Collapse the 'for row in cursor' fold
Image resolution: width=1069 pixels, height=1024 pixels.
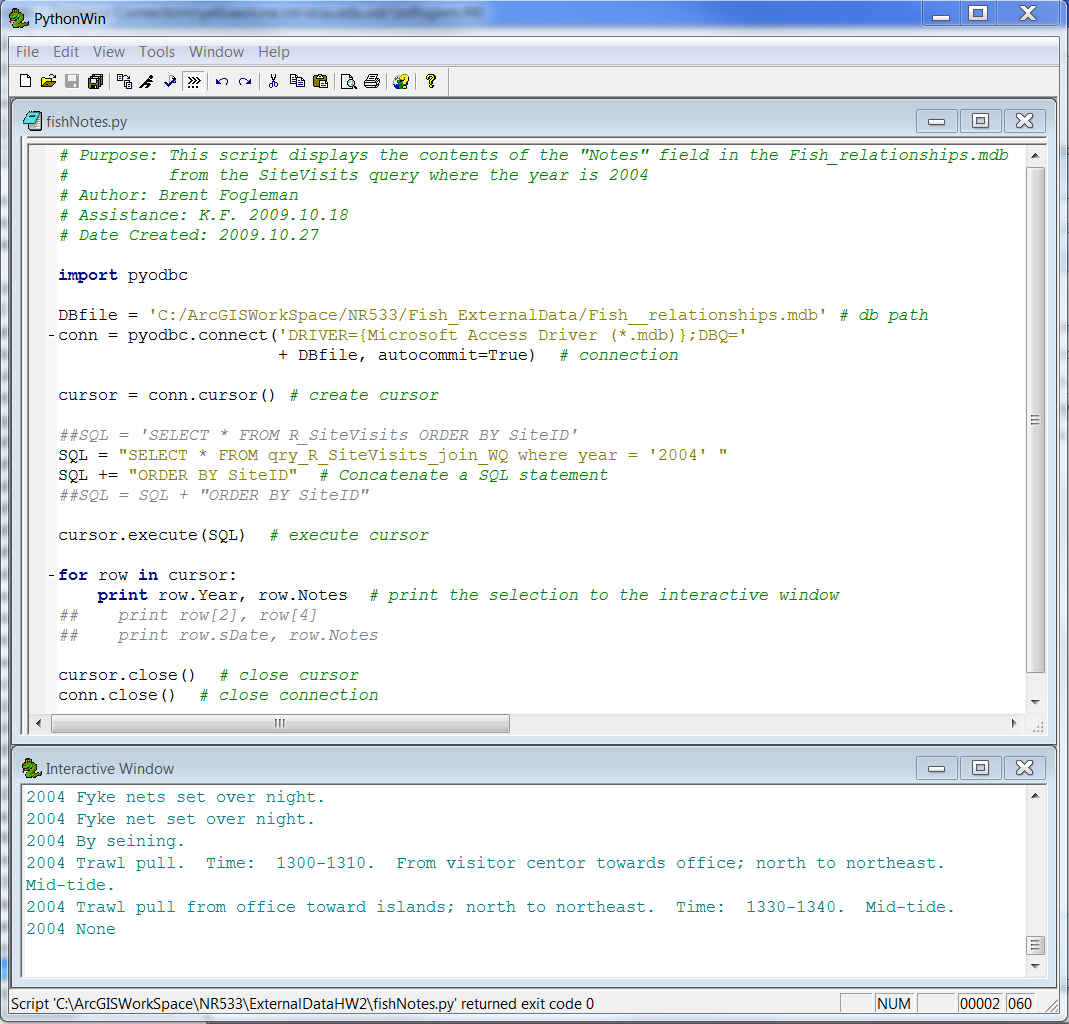click(x=50, y=575)
